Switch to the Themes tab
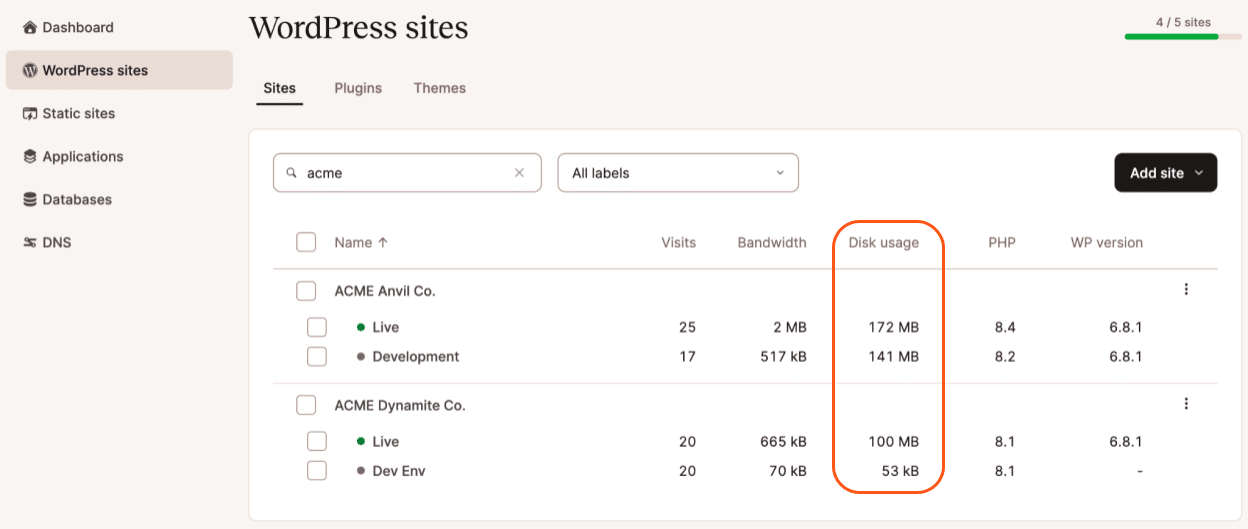This screenshot has height=529, width=1248. (x=440, y=88)
